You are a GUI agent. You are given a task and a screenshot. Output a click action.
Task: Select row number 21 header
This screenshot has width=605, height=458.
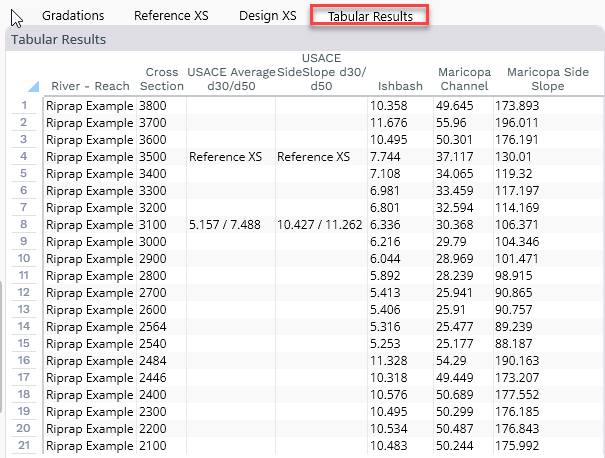point(24,446)
